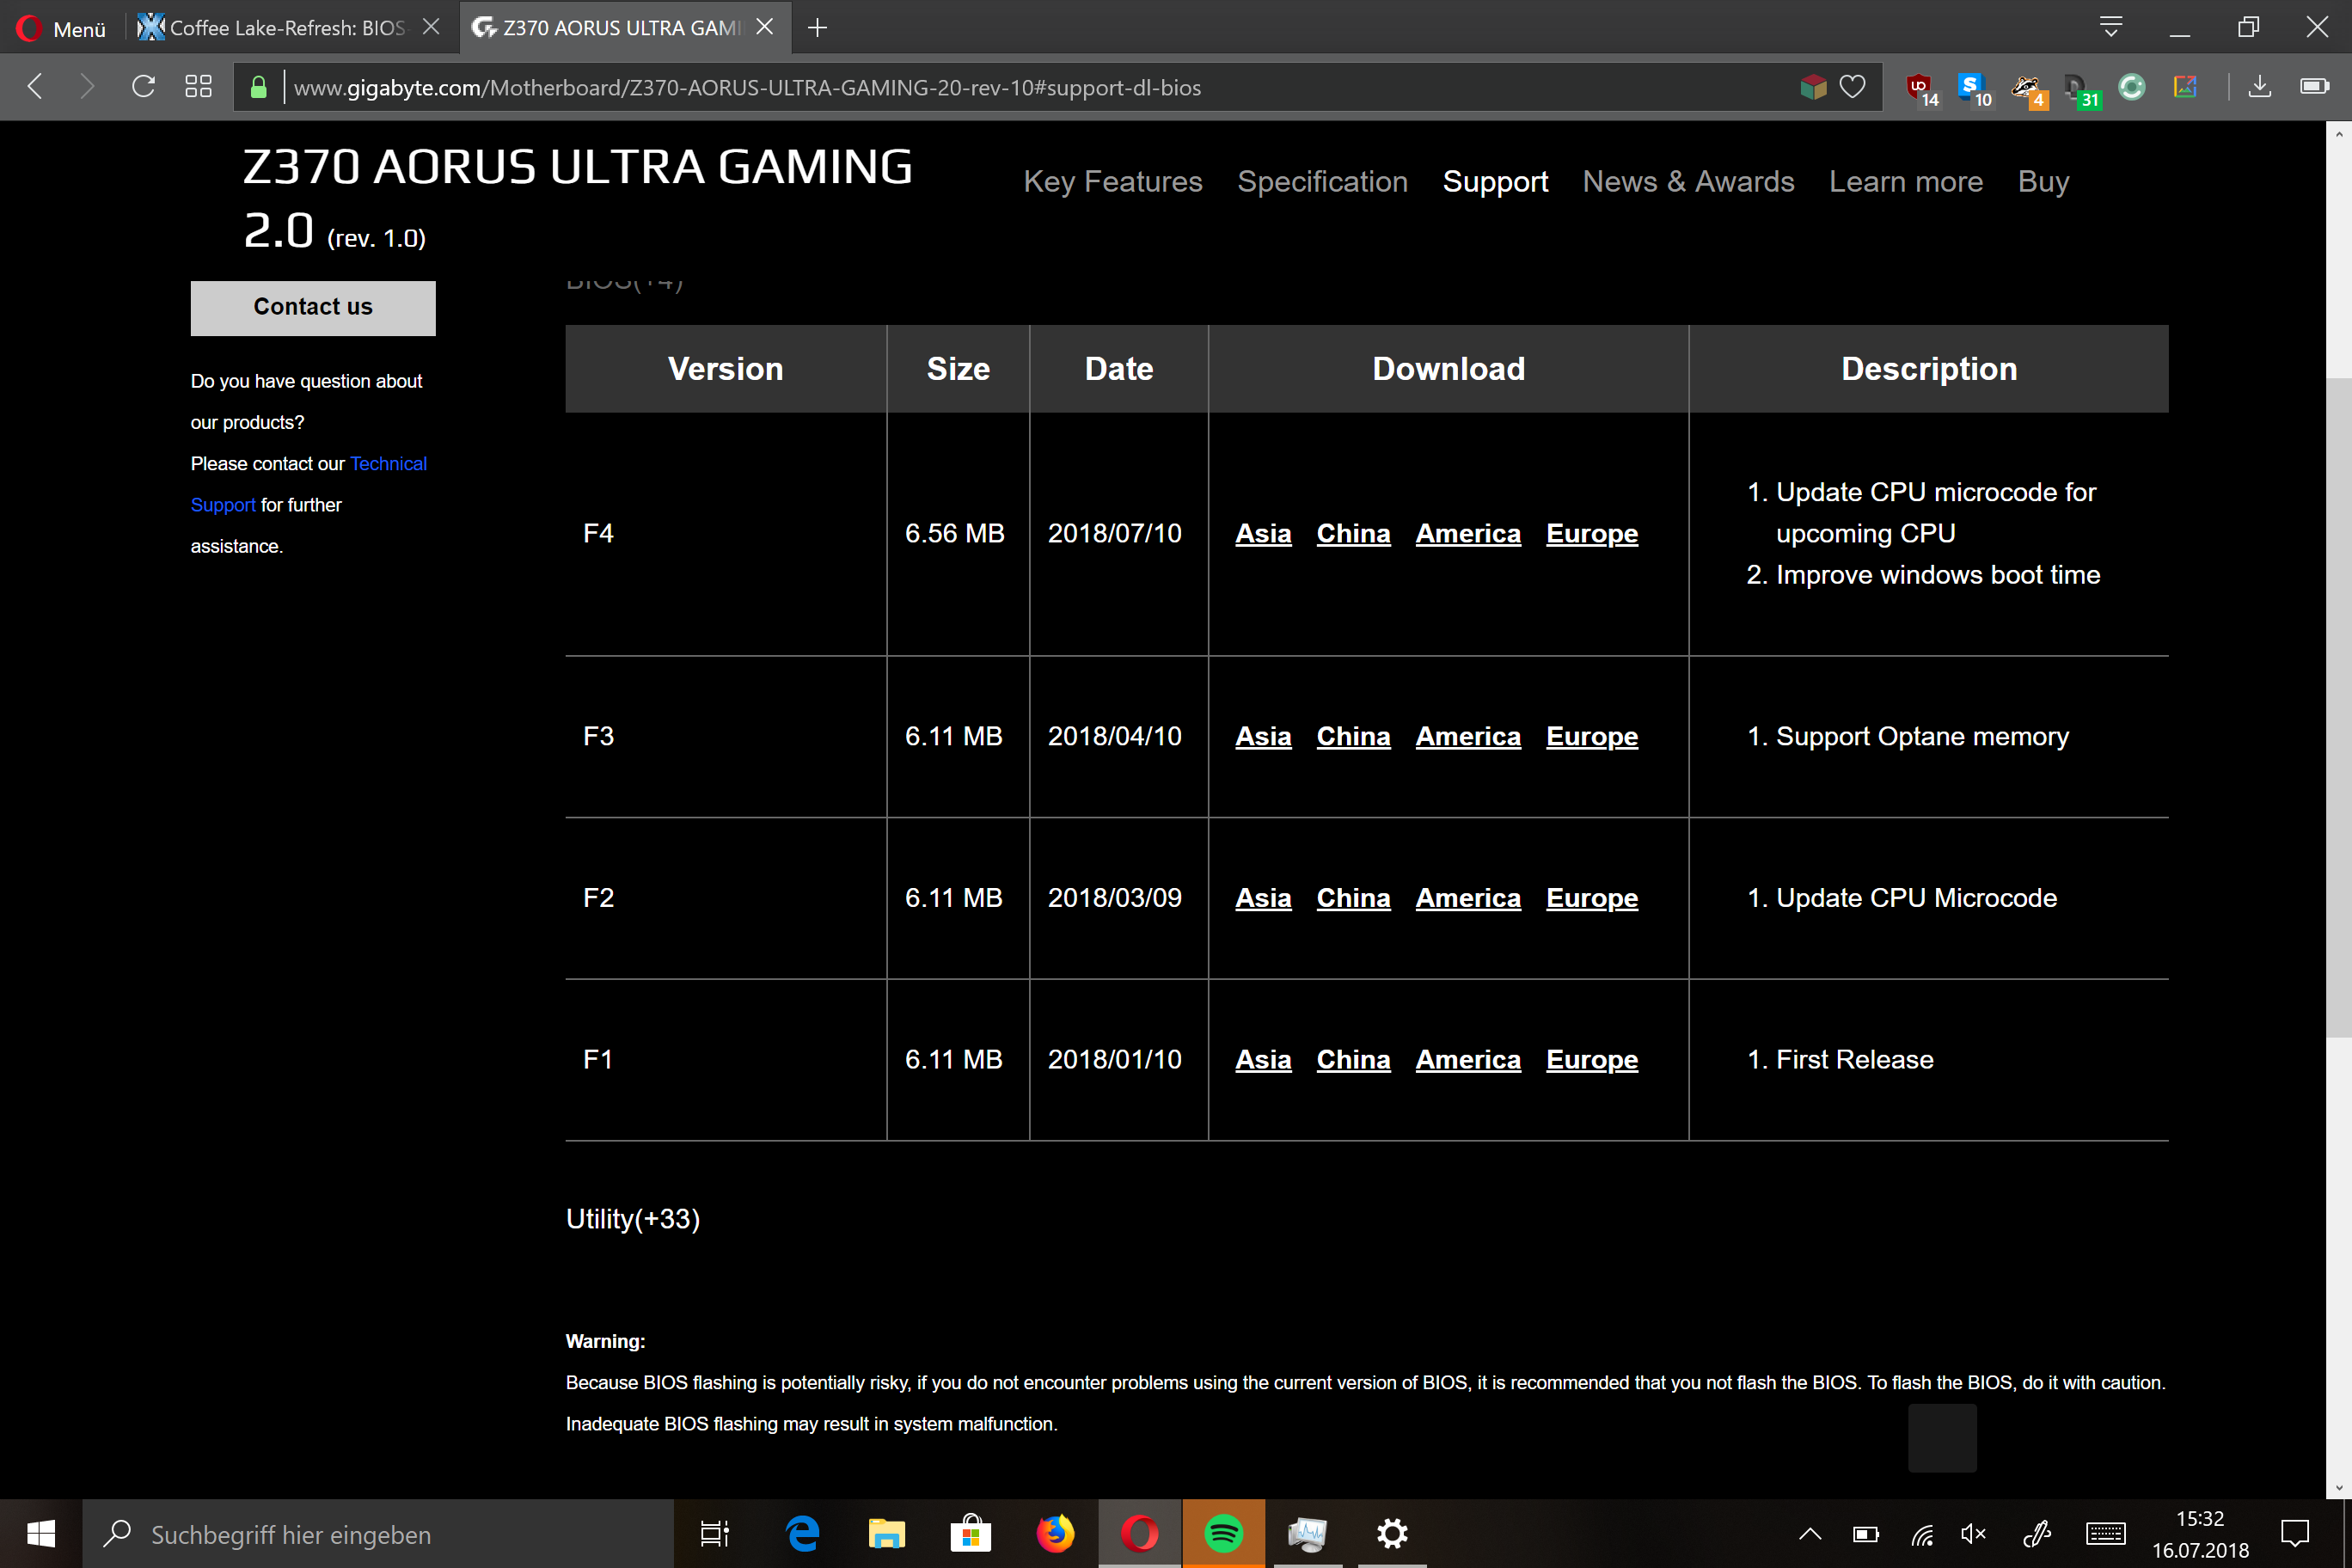Download BIOS F2 from Europe server
Image resolution: width=2352 pixels, height=1568 pixels.
click(1592, 899)
